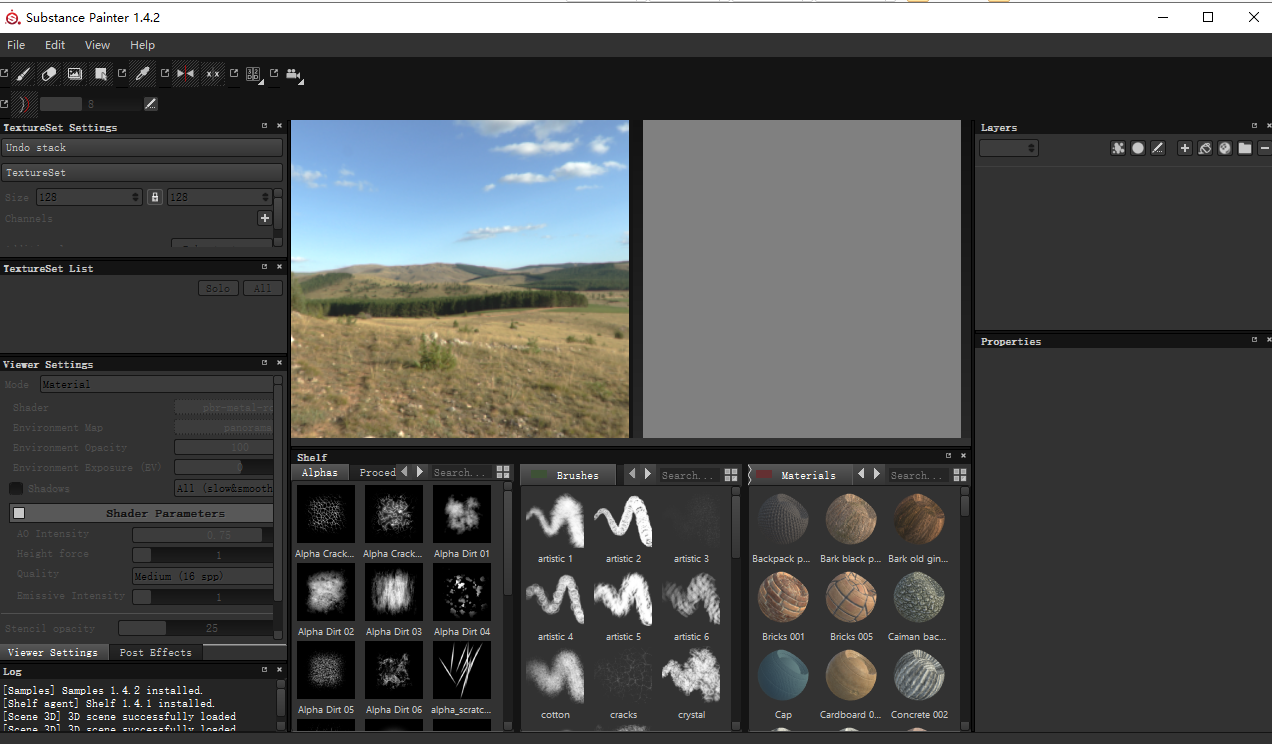Select the Paint brush tool
The width and height of the screenshot is (1272, 744).
point(23,74)
